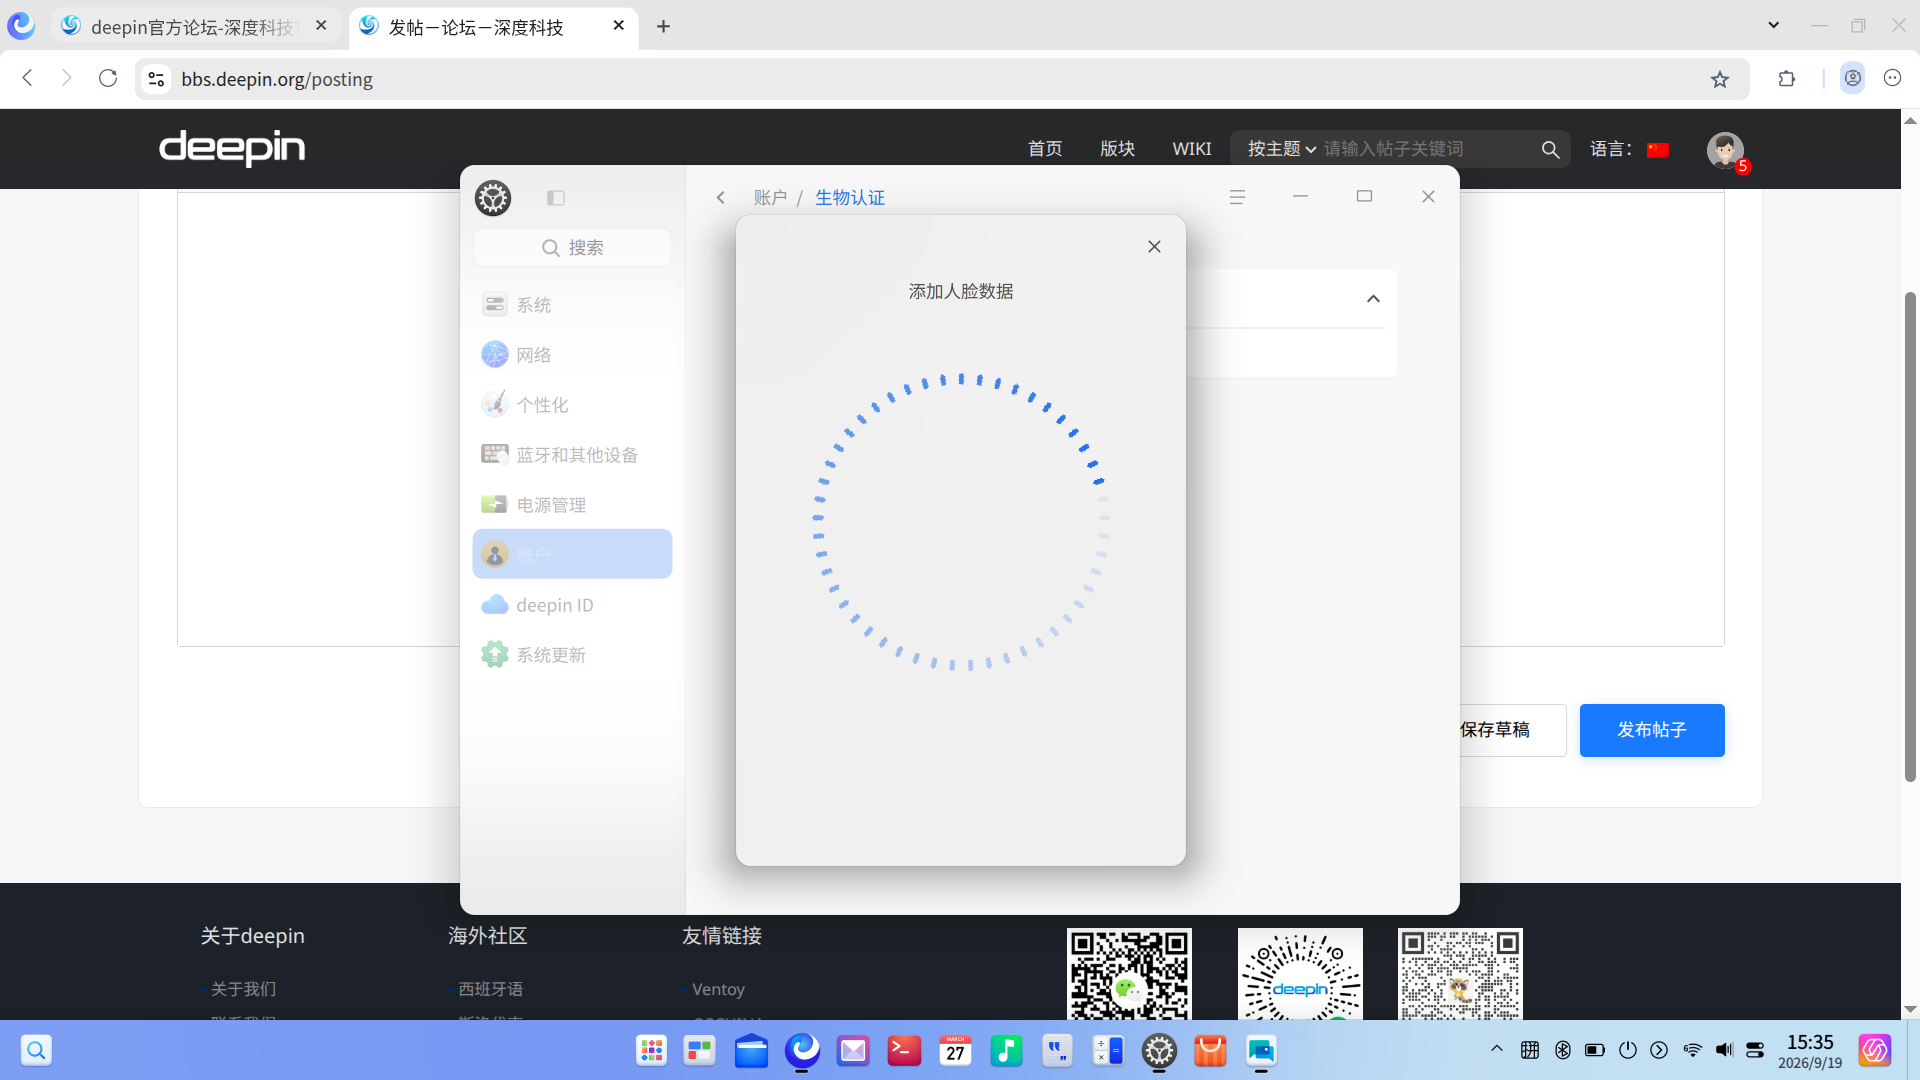The image size is (1920, 1080).
Task: Click 账户 in the breadcrumb
Action: point(770,197)
